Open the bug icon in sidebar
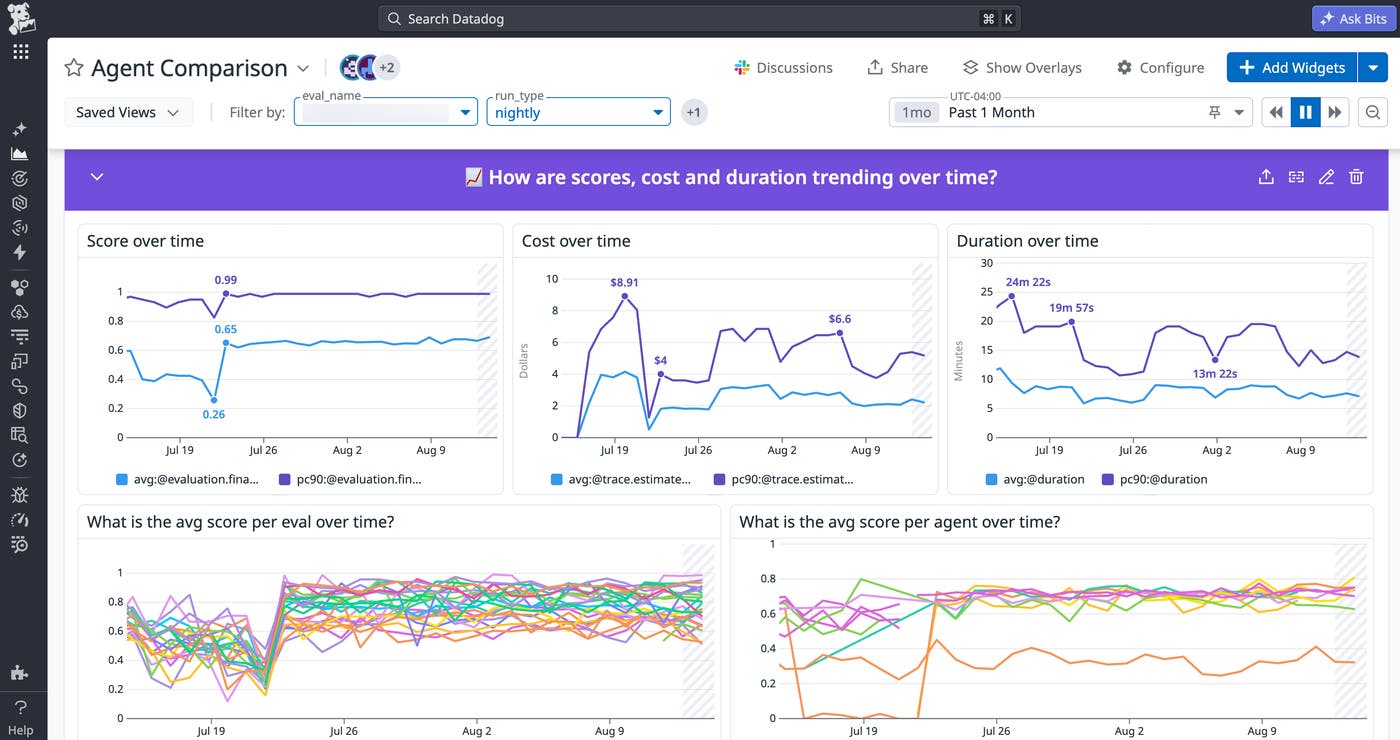The width and height of the screenshot is (1400, 740). (x=20, y=495)
